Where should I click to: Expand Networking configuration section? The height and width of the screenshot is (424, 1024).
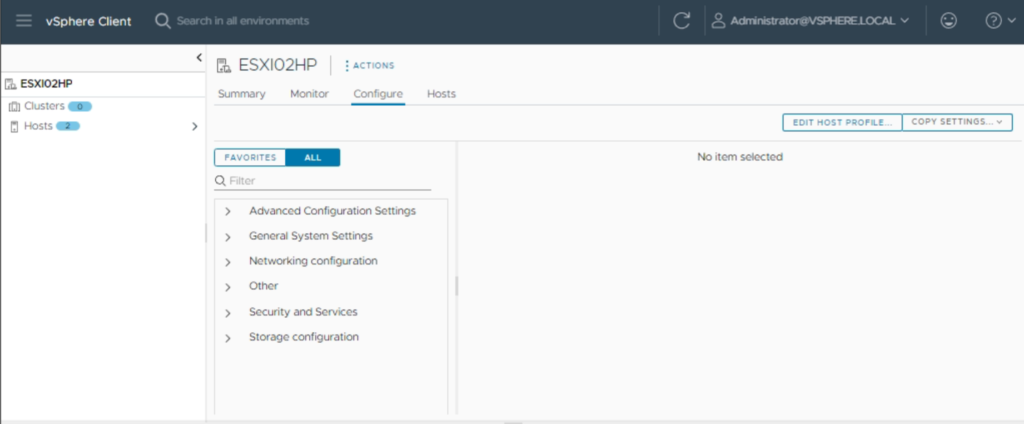point(228,261)
